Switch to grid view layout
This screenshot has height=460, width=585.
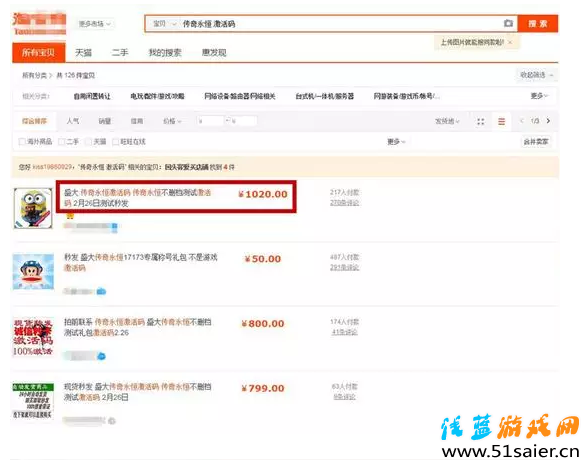(x=481, y=121)
